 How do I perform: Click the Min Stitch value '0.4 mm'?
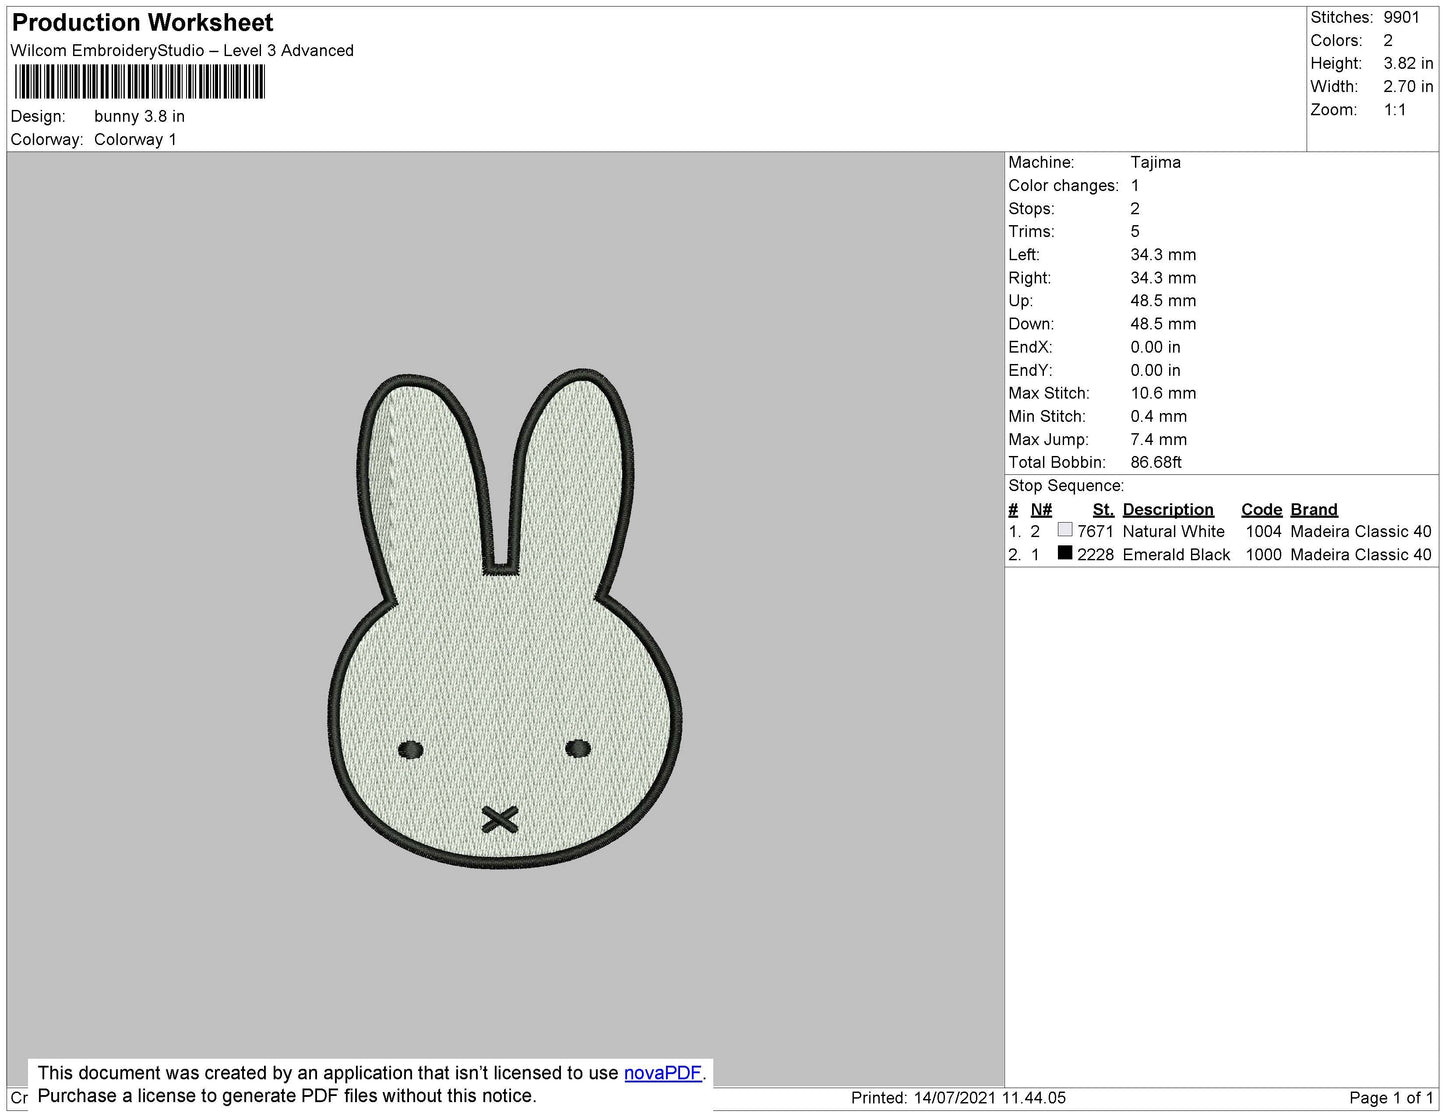(x=1159, y=416)
